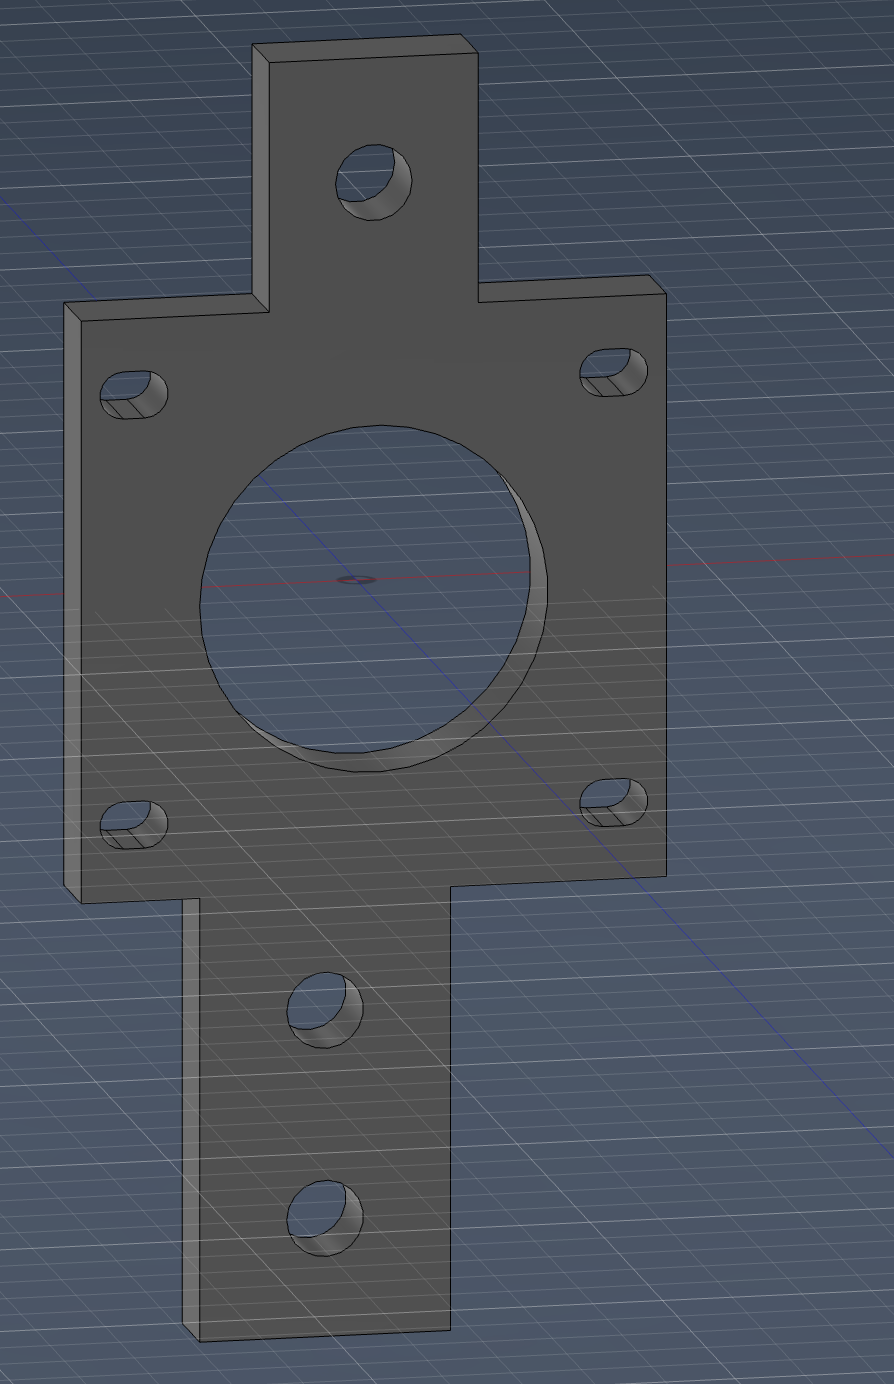Screen dimensions: 894x1384
Task: Click the origin marker at the part center
Action: point(357,579)
